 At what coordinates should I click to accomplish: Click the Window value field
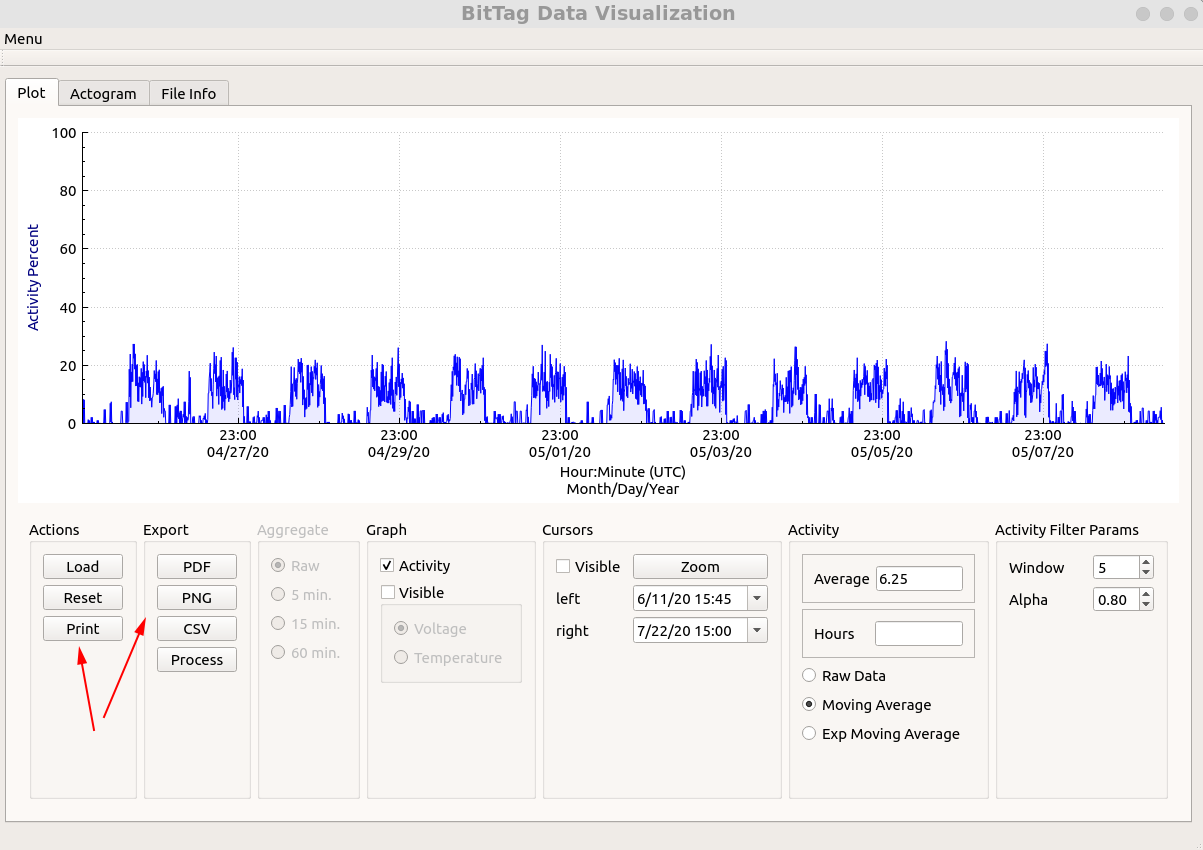coord(1116,567)
